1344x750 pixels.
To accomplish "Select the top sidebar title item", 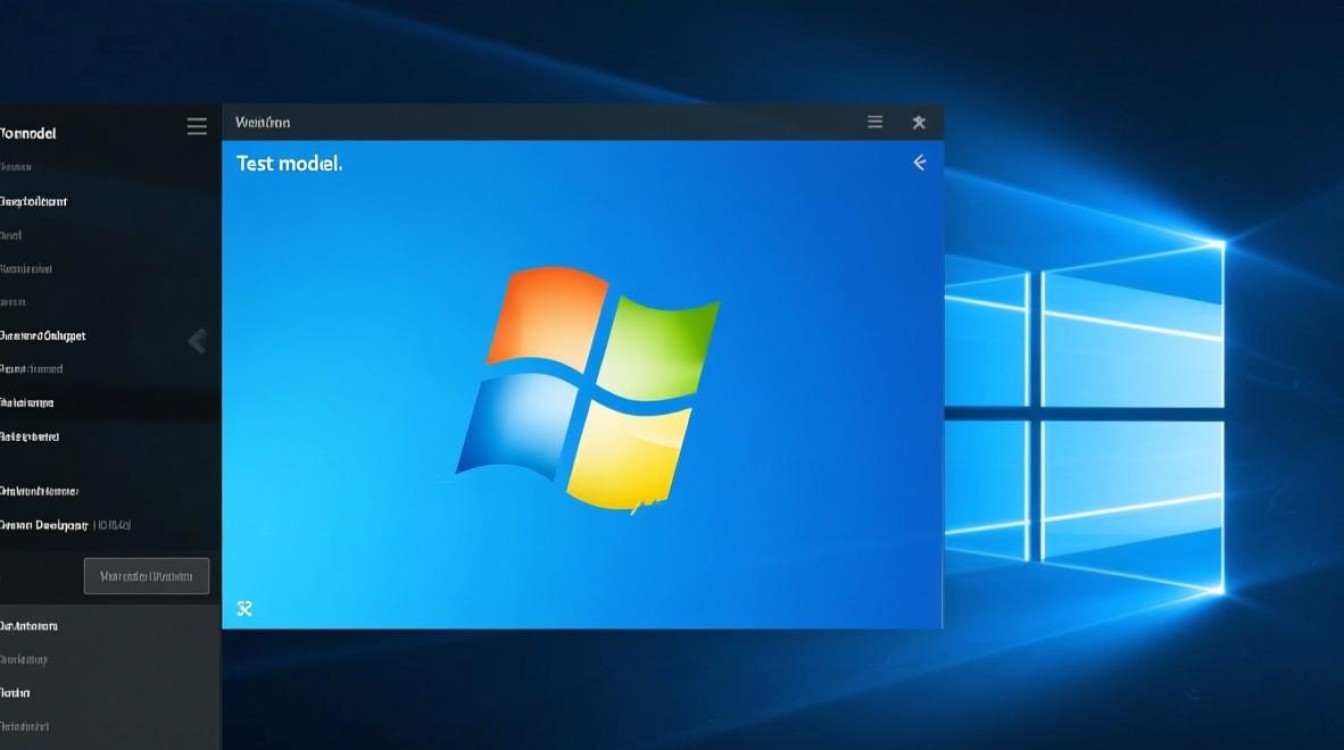I will tap(28, 132).
